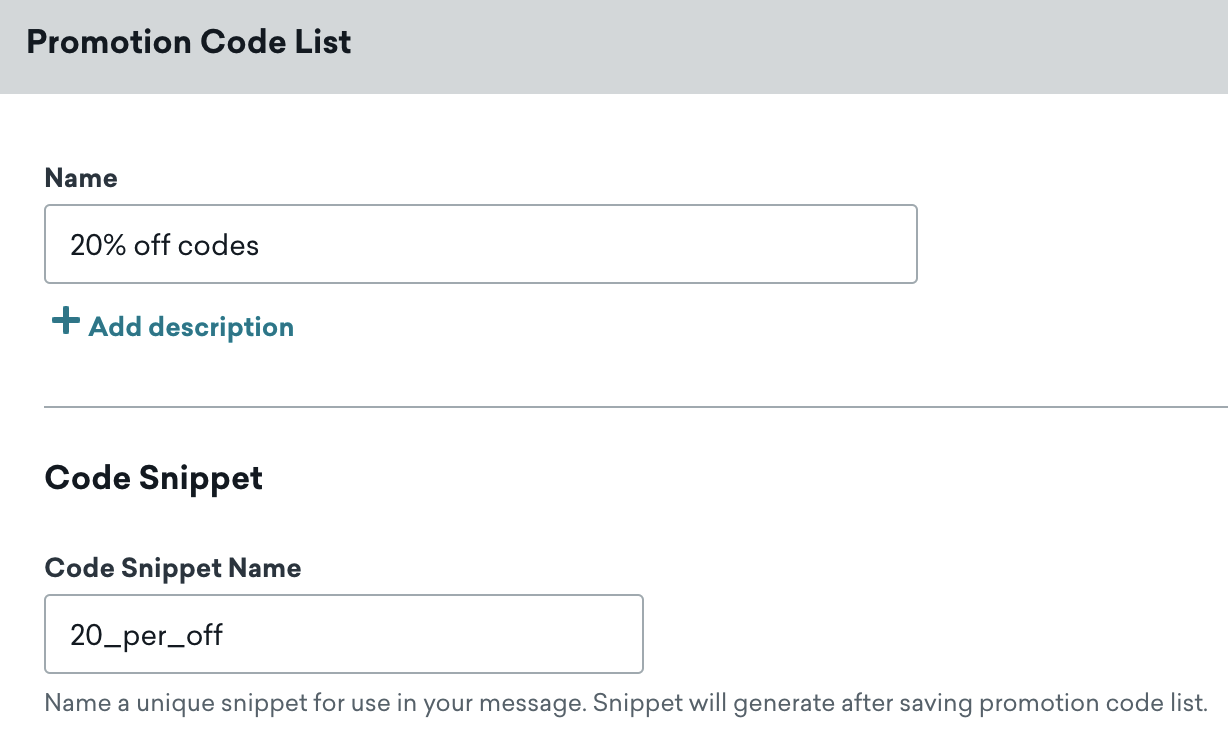
Task: Click the plus icon beside Add description
Action: click(65, 322)
